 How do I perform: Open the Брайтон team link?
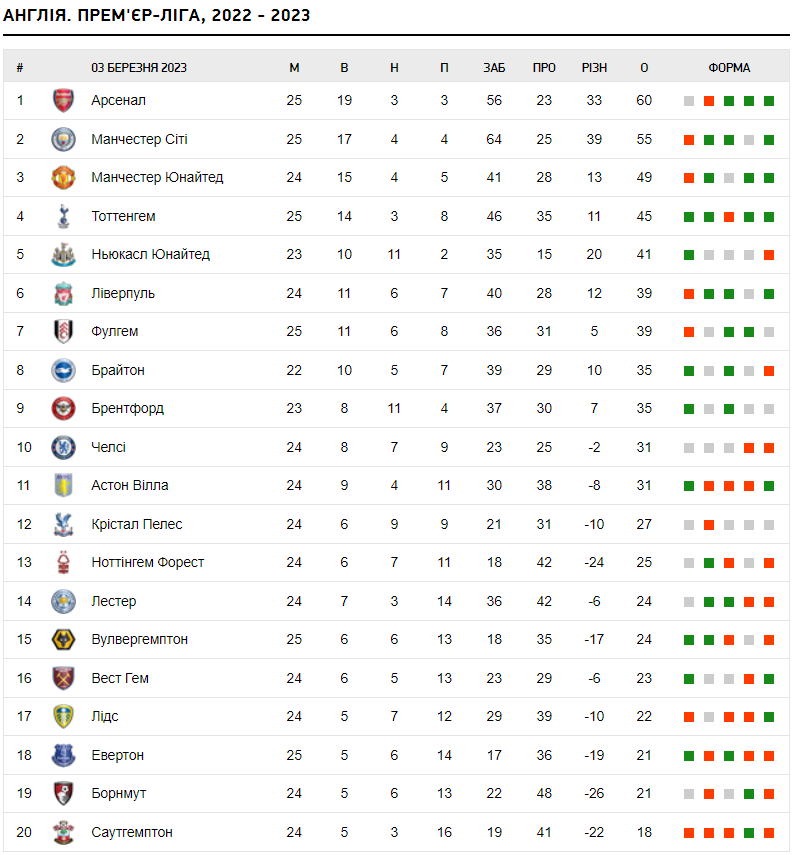click(118, 371)
